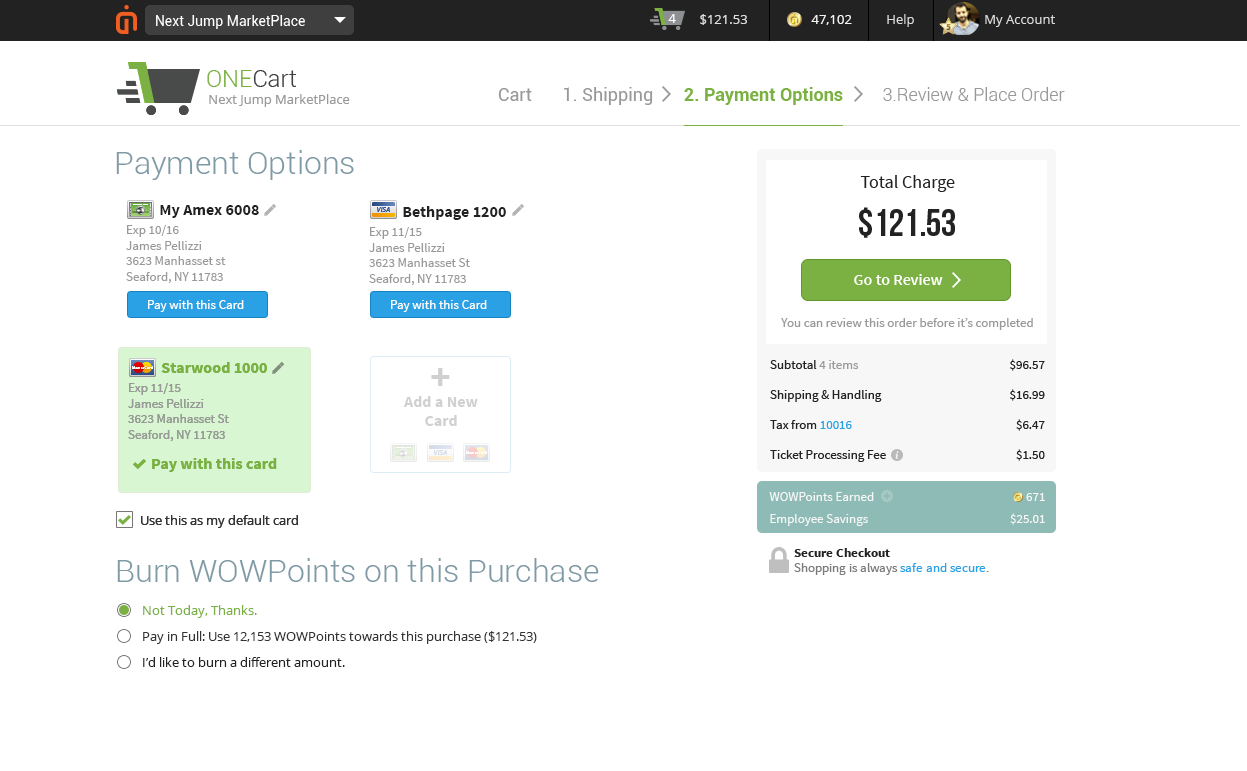Select the 2. Payment Options step
The height and width of the screenshot is (771, 1247).
coord(763,95)
